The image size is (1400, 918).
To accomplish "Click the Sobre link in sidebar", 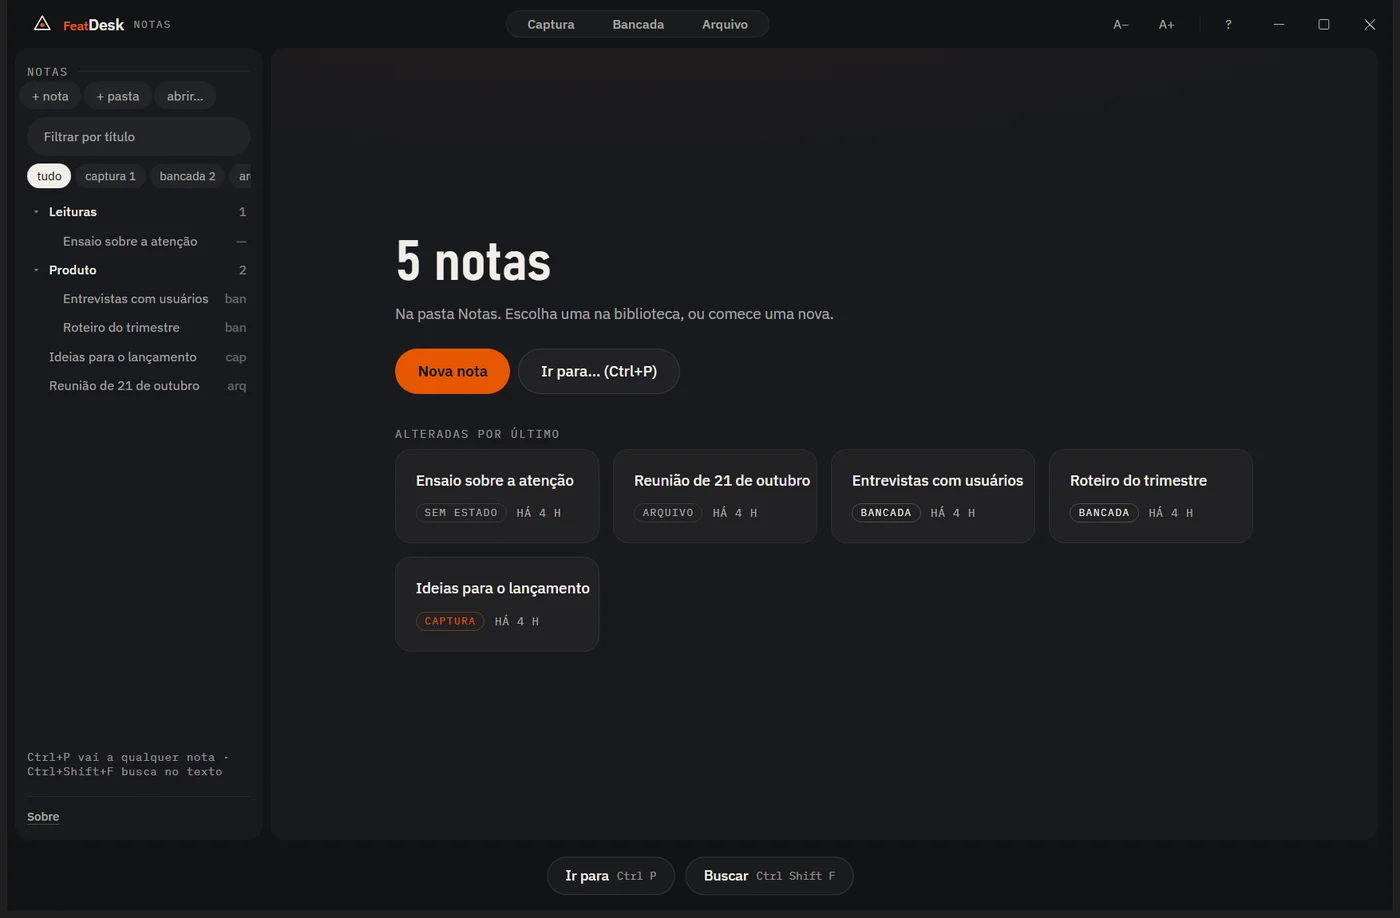I will pos(43,816).
